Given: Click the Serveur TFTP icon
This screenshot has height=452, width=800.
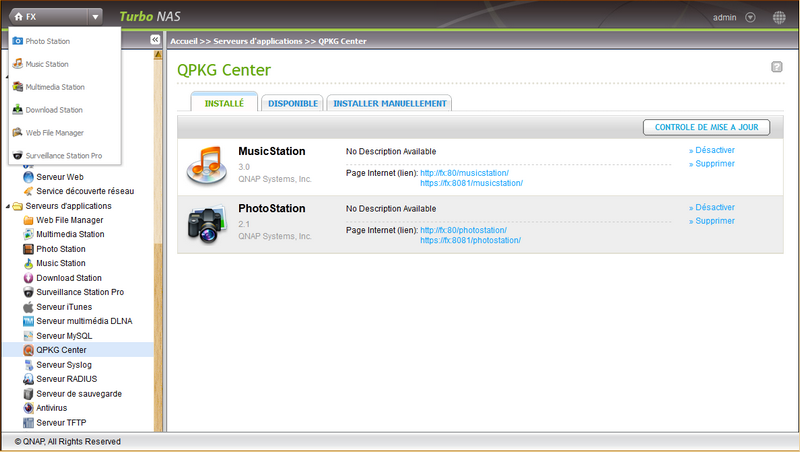Looking at the screenshot, I should coord(29,422).
